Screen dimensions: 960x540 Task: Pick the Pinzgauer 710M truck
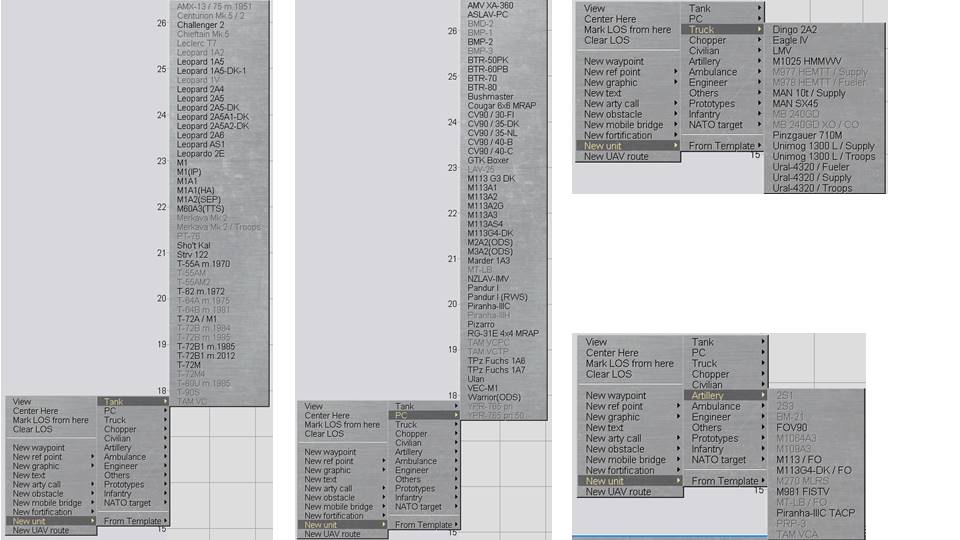coord(807,135)
